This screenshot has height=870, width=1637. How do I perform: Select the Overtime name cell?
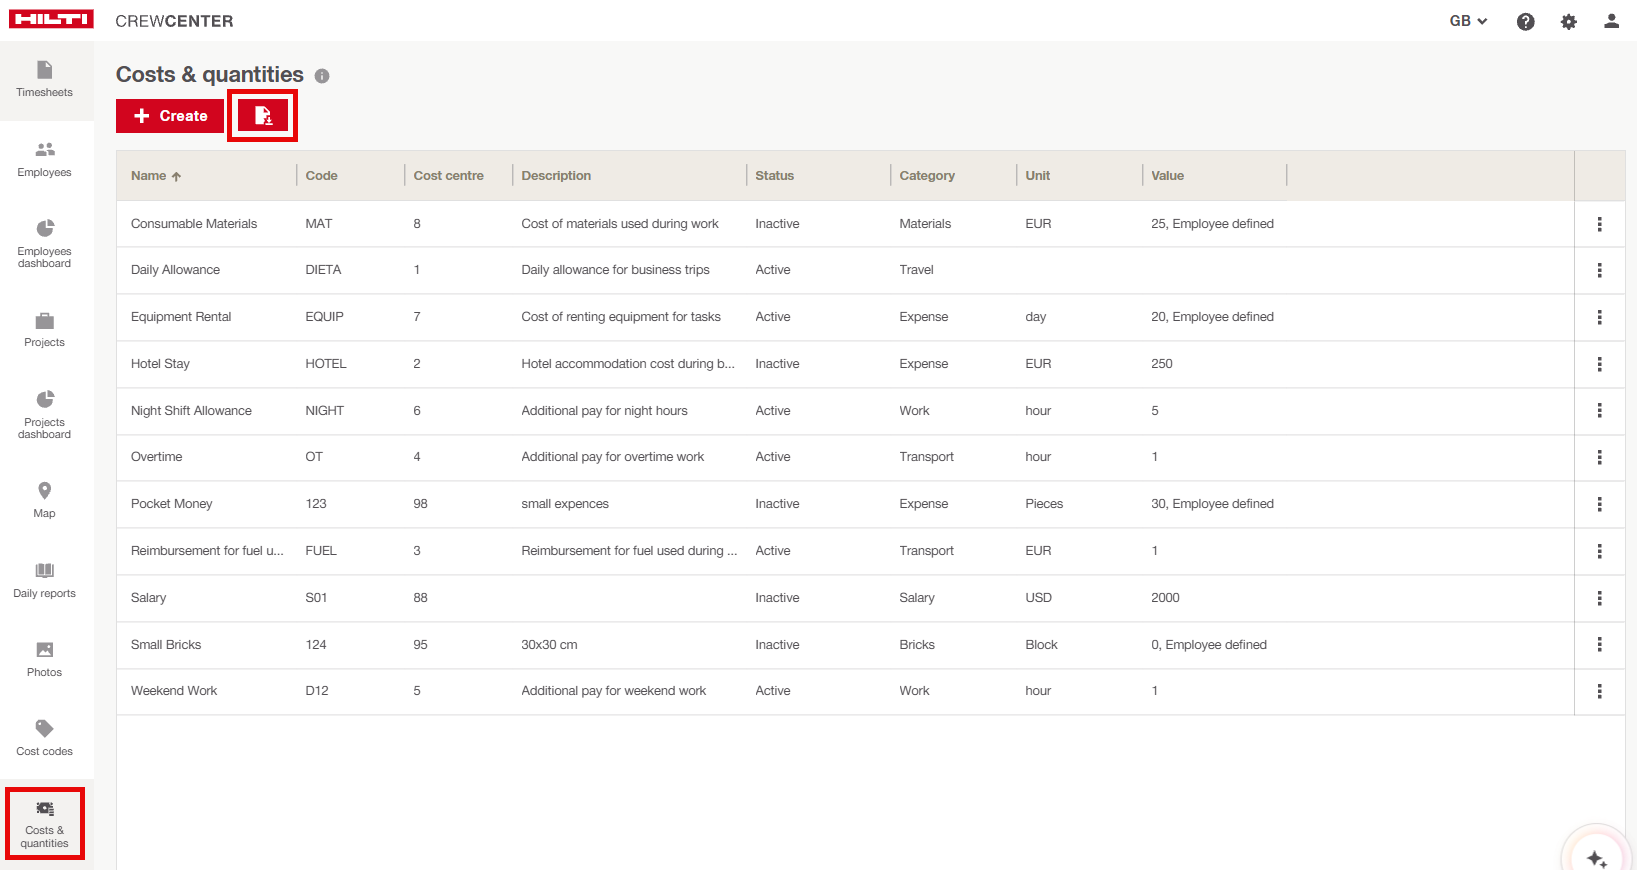(x=157, y=457)
